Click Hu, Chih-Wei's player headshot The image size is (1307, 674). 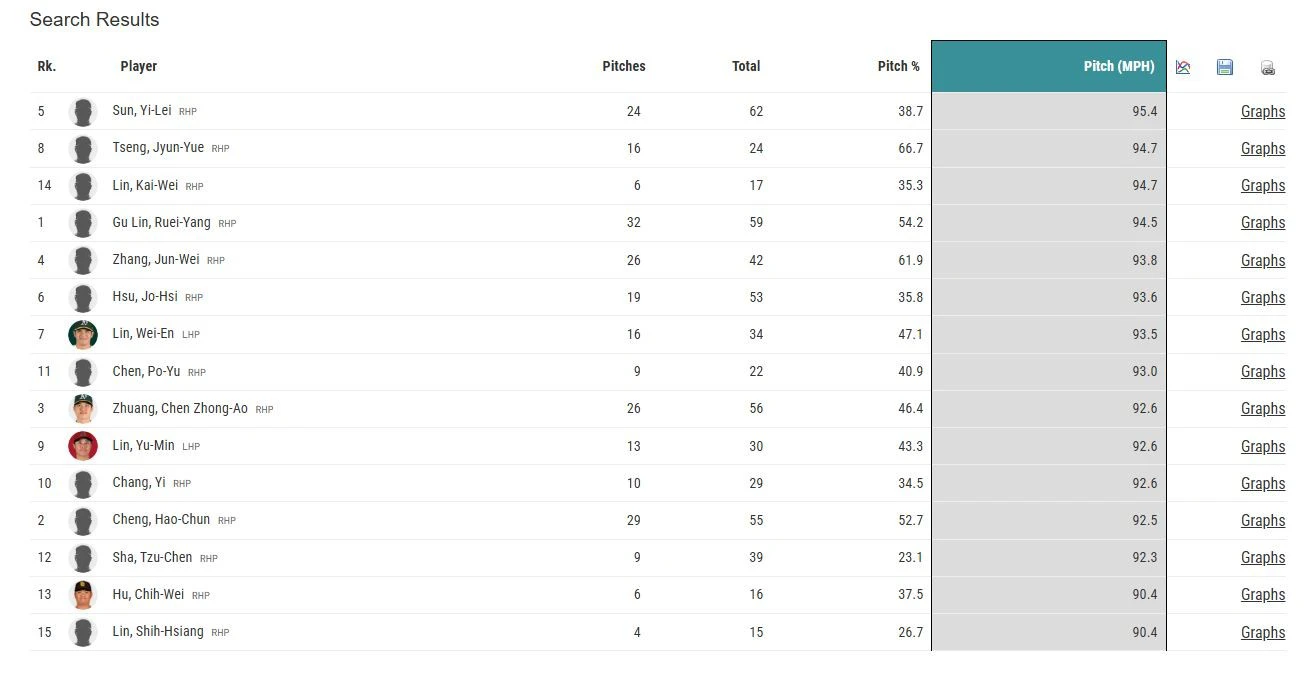(83, 594)
